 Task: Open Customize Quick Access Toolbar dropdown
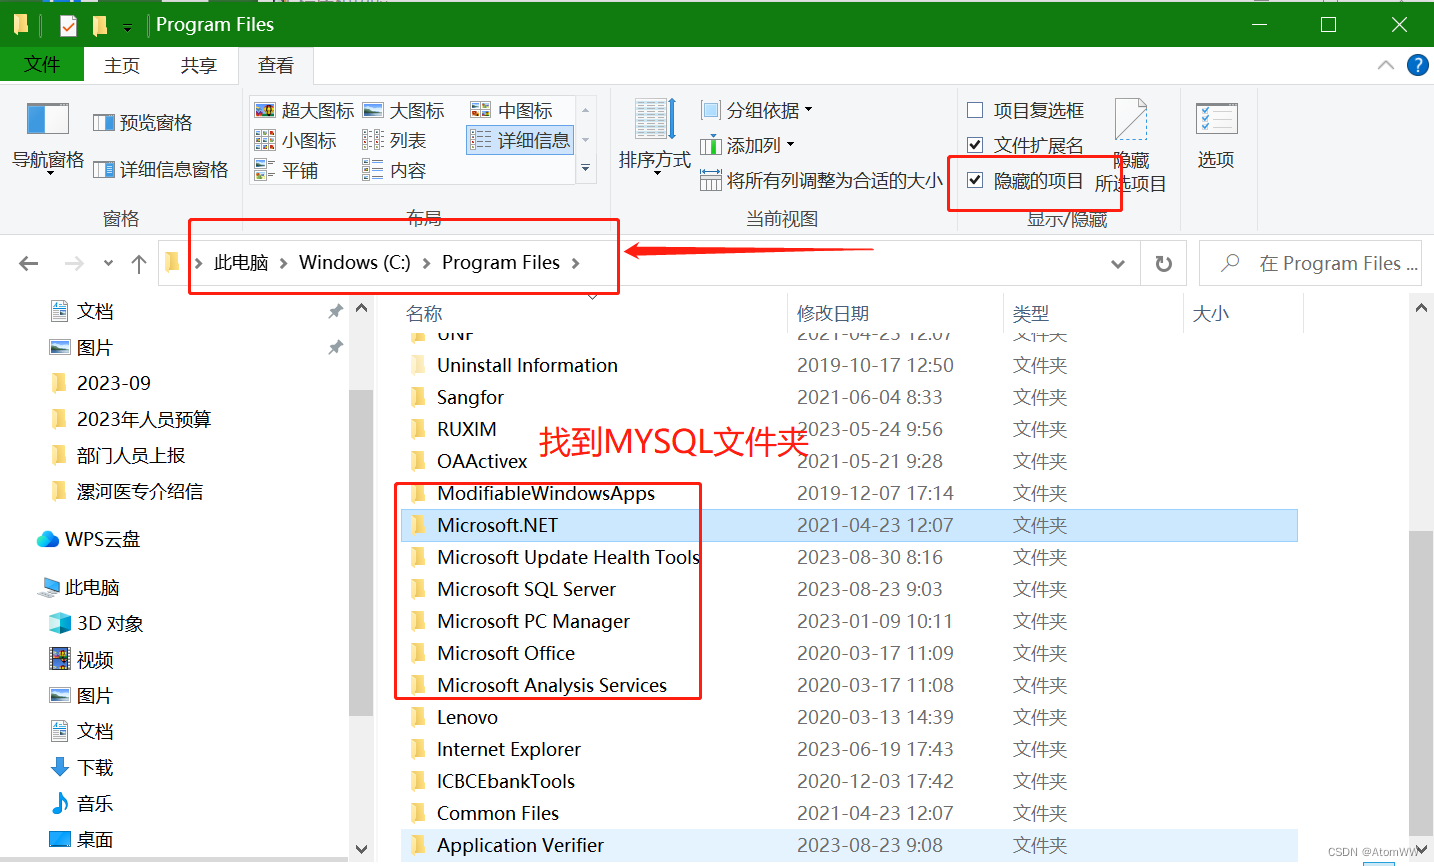(x=127, y=27)
